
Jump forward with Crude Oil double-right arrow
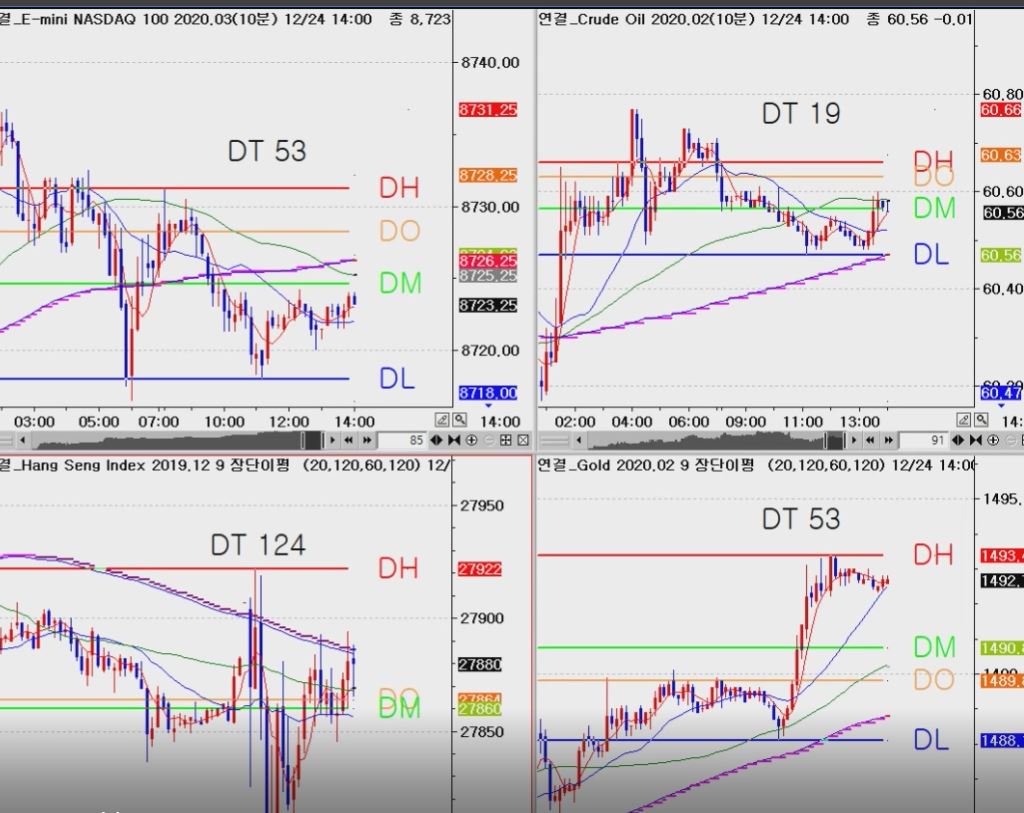tap(889, 440)
